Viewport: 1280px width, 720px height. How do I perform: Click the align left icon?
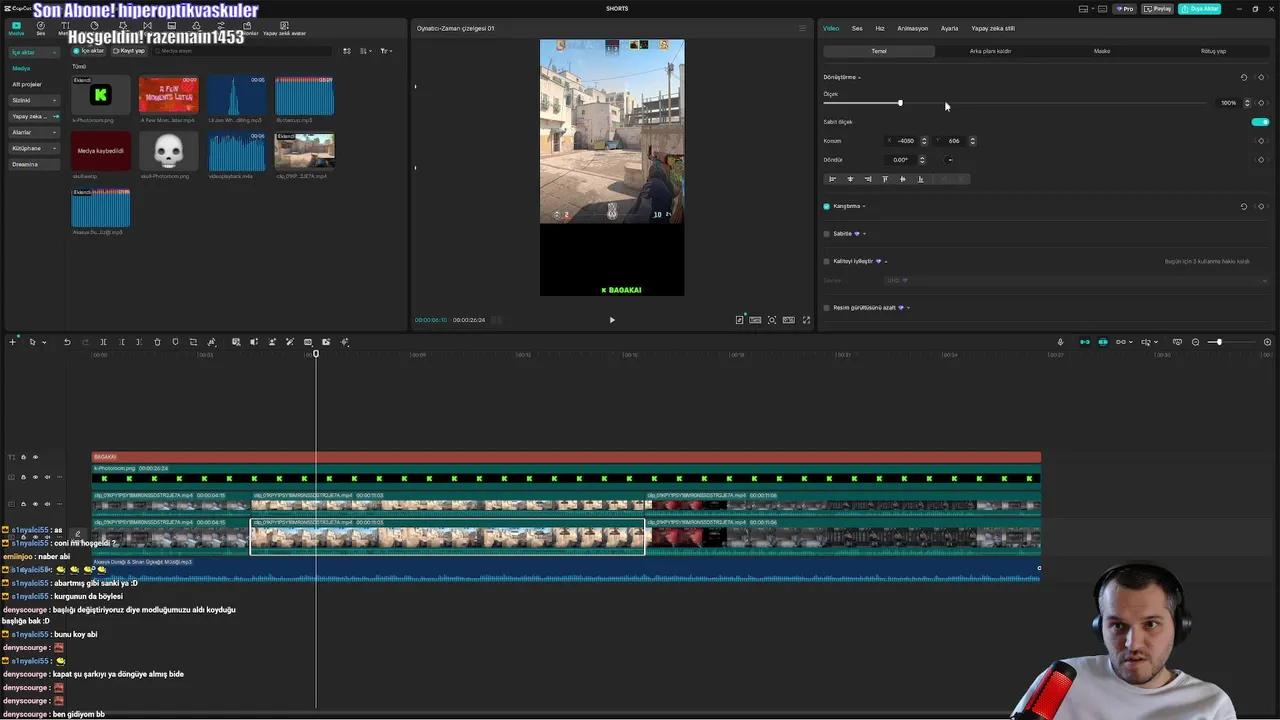coord(832,179)
